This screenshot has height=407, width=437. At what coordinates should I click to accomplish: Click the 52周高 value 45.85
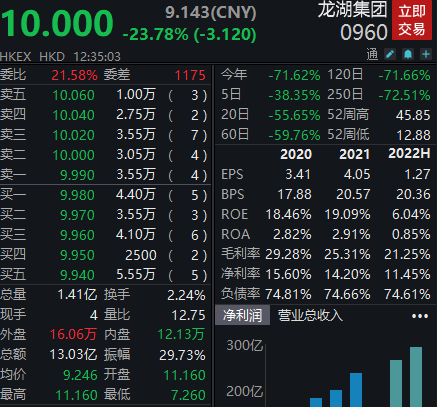413,115
